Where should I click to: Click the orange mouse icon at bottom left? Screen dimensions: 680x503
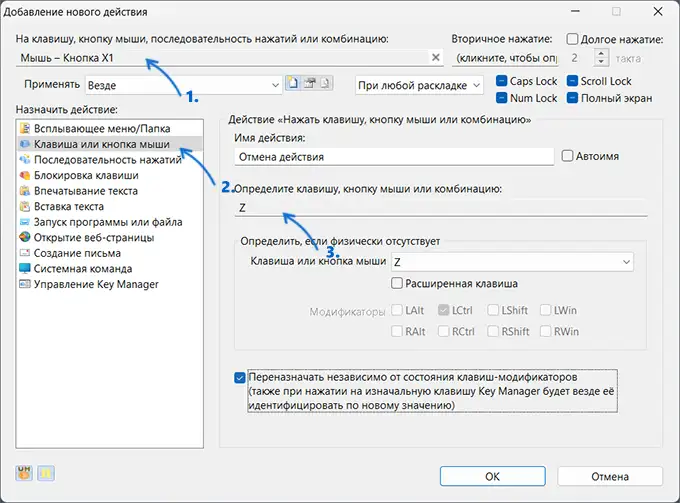tap(24, 473)
